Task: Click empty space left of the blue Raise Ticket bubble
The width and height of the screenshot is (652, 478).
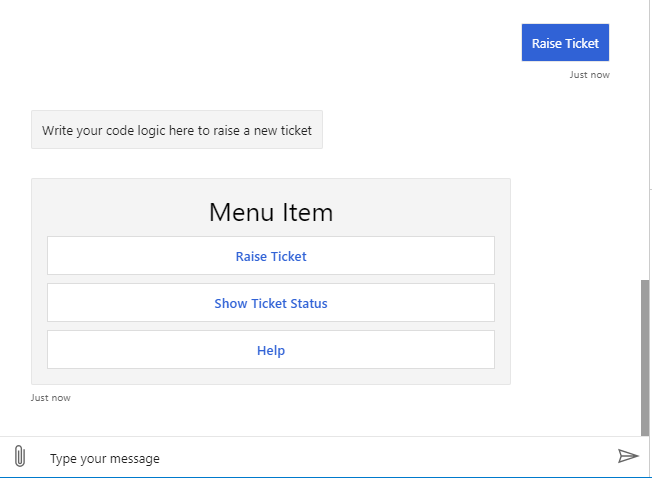Action: click(x=300, y=43)
